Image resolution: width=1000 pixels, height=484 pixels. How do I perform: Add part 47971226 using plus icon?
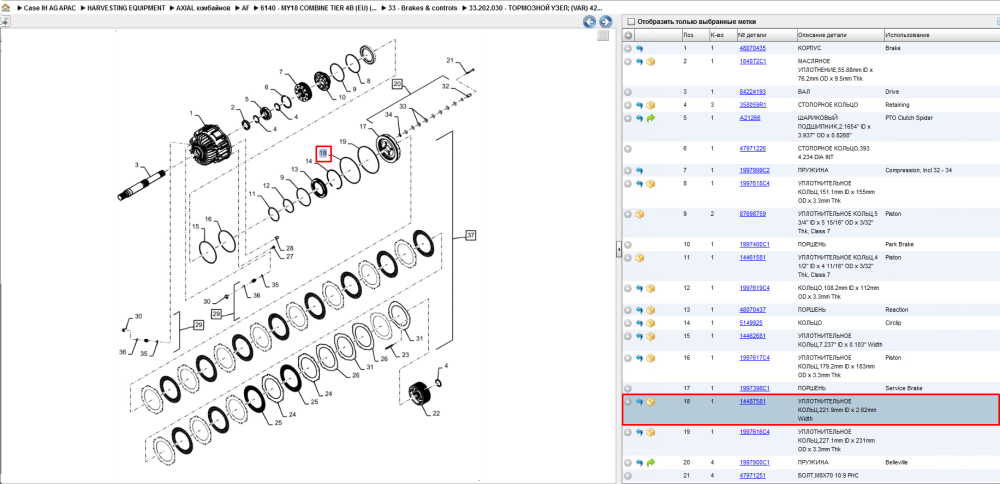(x=628, y=149)
